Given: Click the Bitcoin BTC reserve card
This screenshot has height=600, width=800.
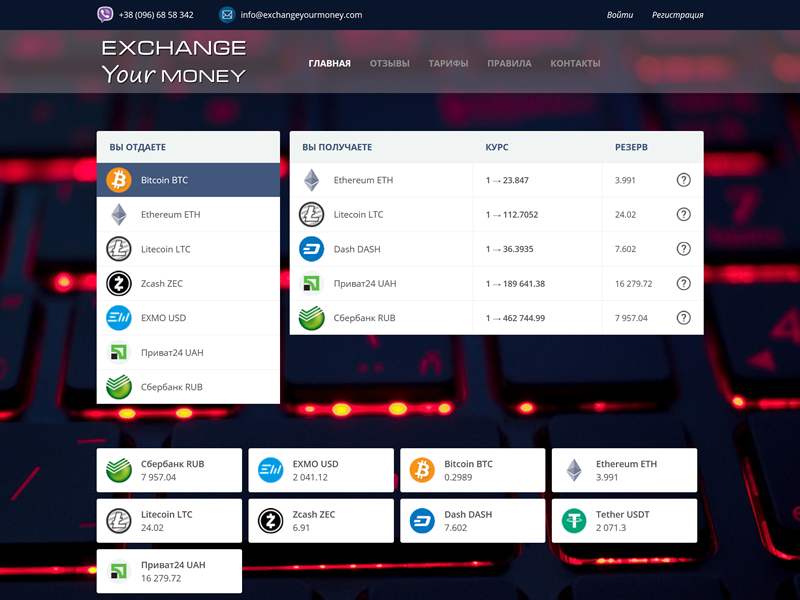Looking at the screenshot, I should tap(472, 470).
